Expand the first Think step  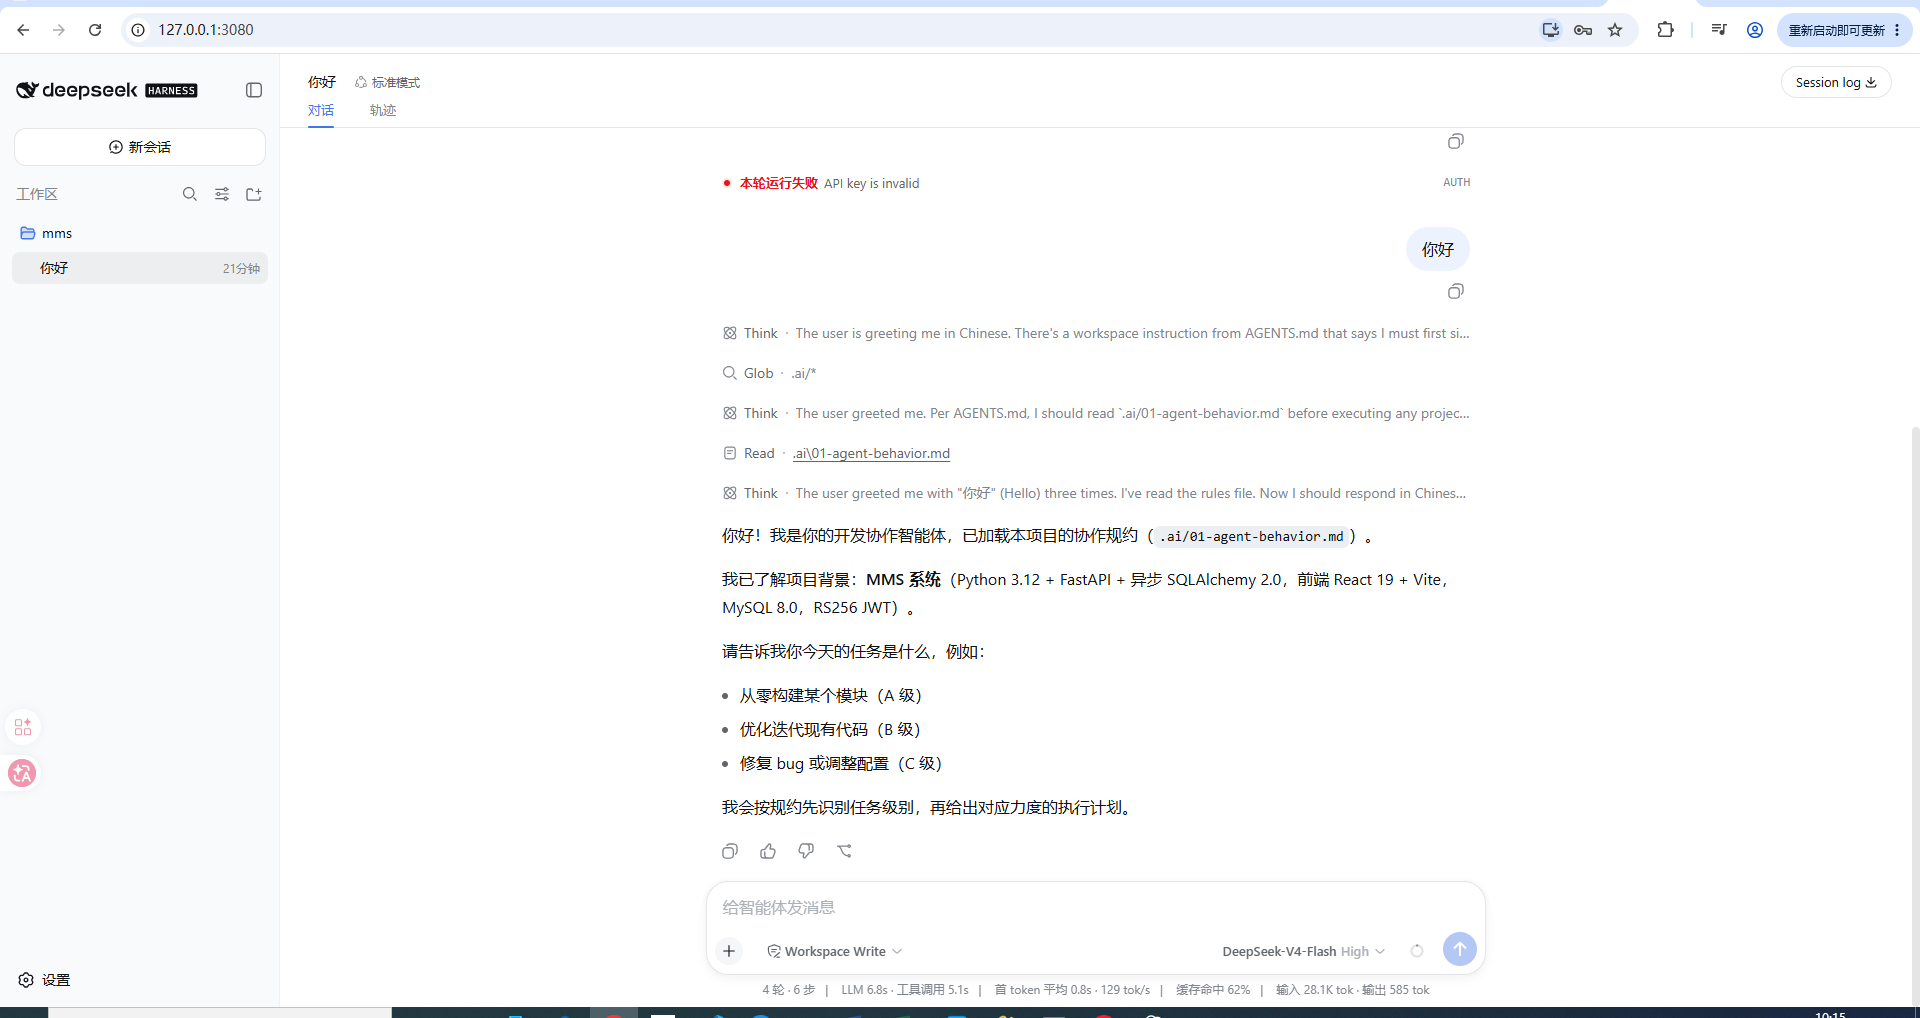tap(1096, 333)
